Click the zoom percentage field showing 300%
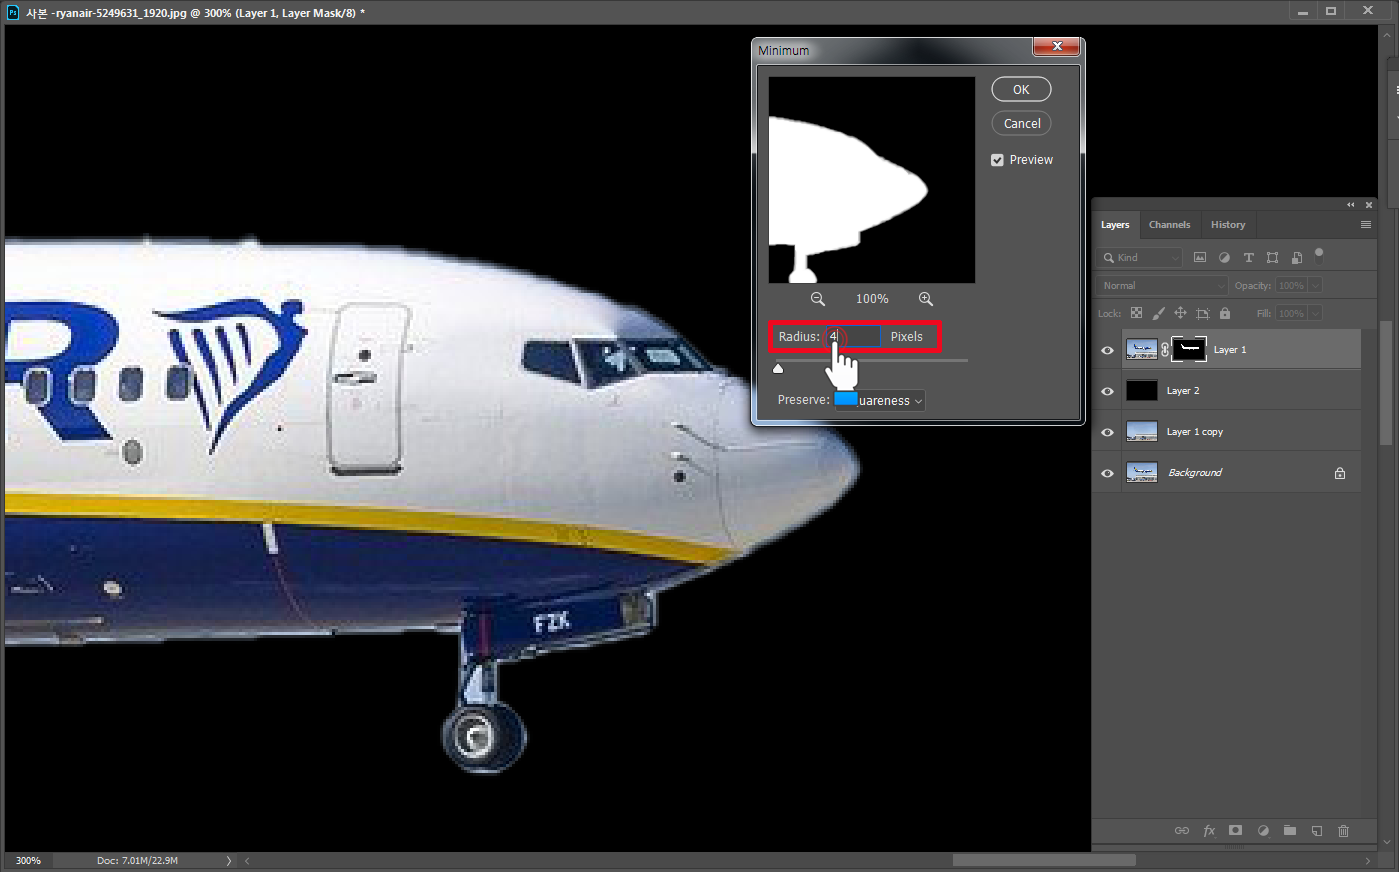 (28, 860)
